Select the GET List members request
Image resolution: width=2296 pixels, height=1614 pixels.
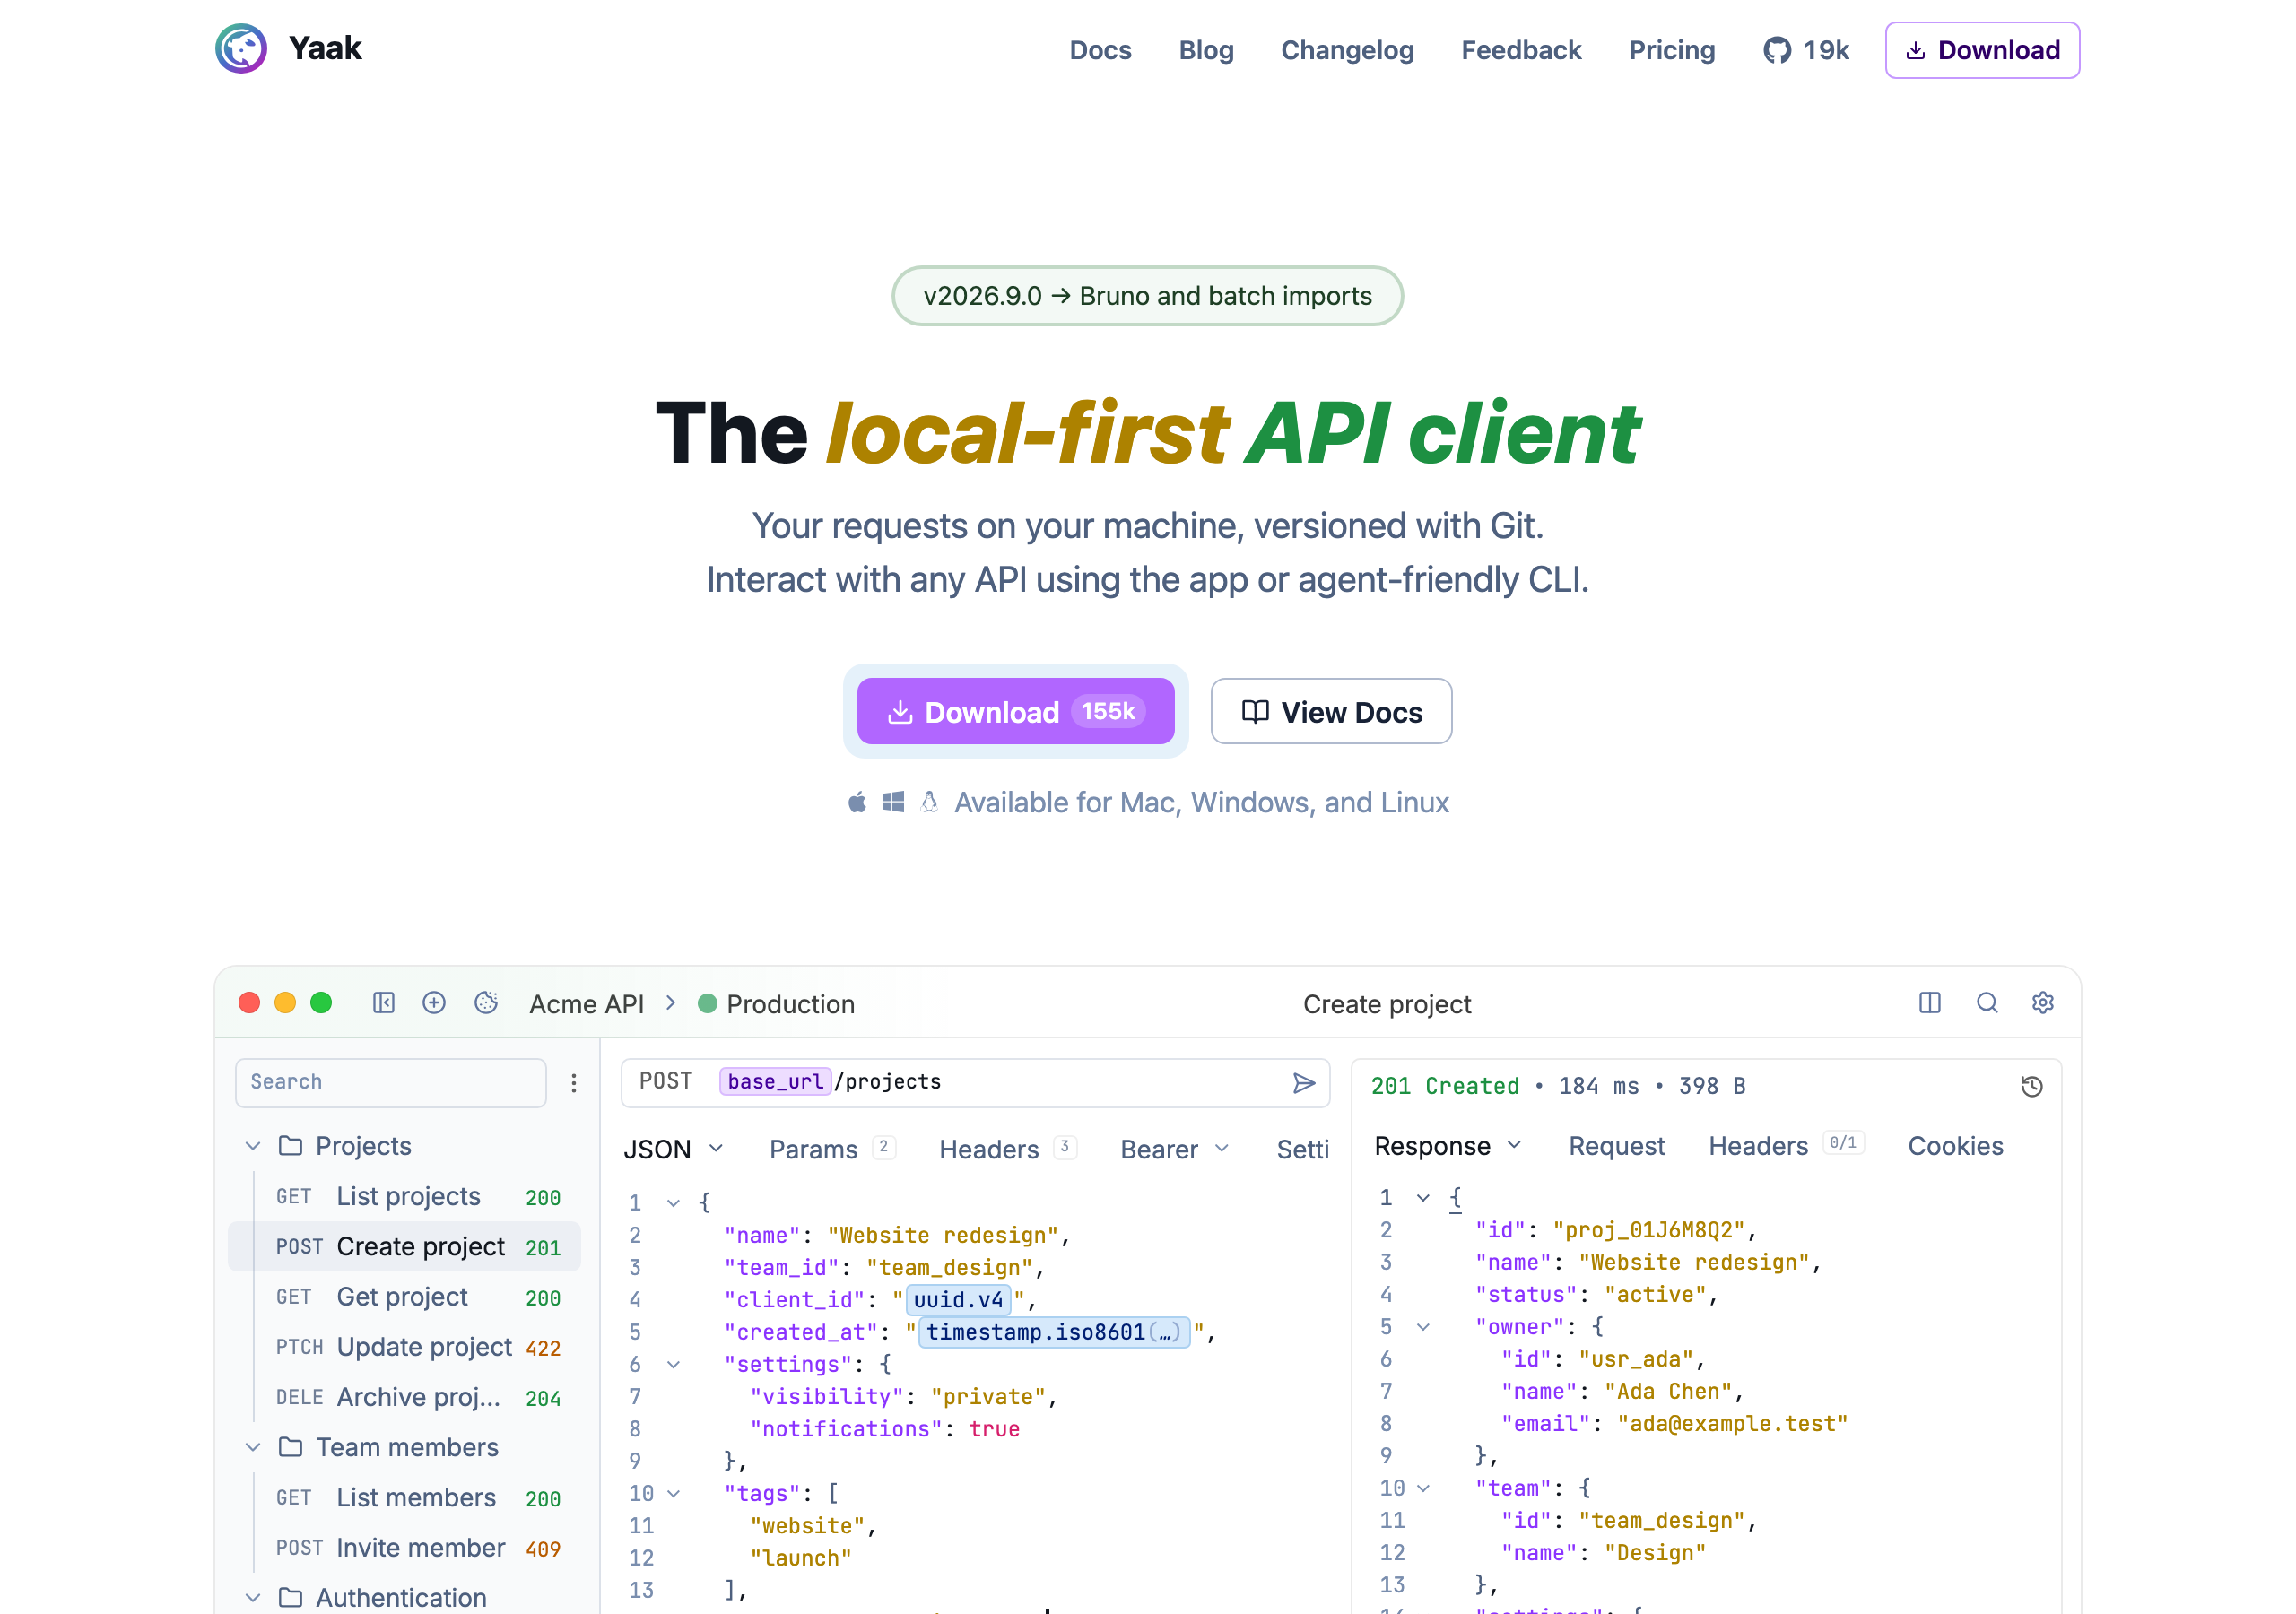pos(405,1498)
